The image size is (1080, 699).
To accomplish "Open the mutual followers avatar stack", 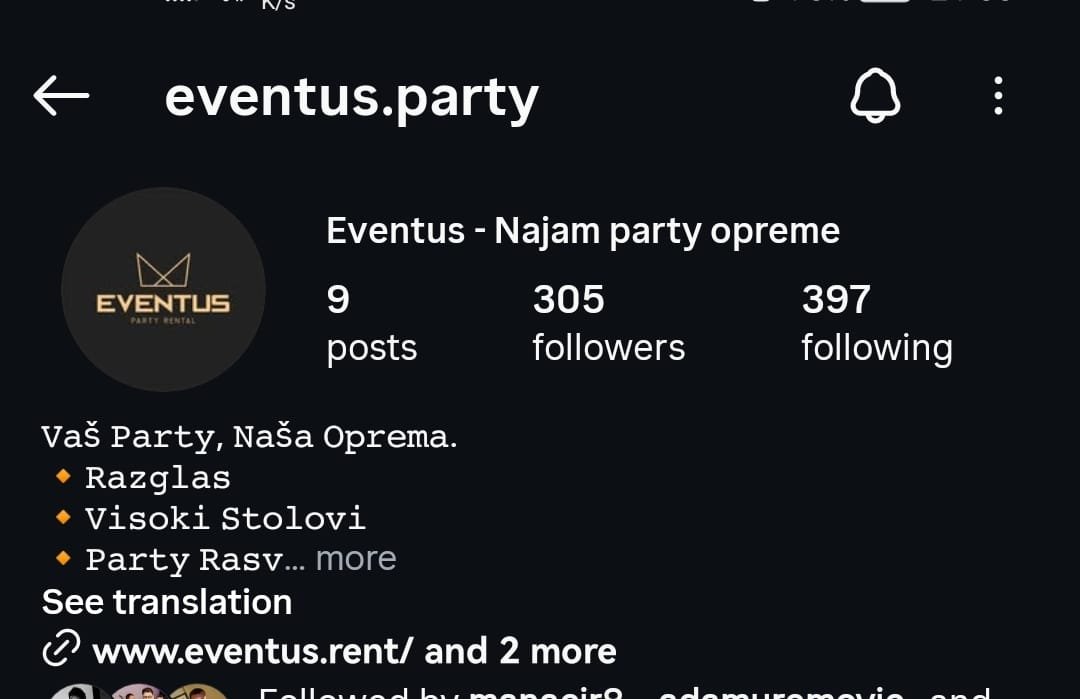I will 140,691.
